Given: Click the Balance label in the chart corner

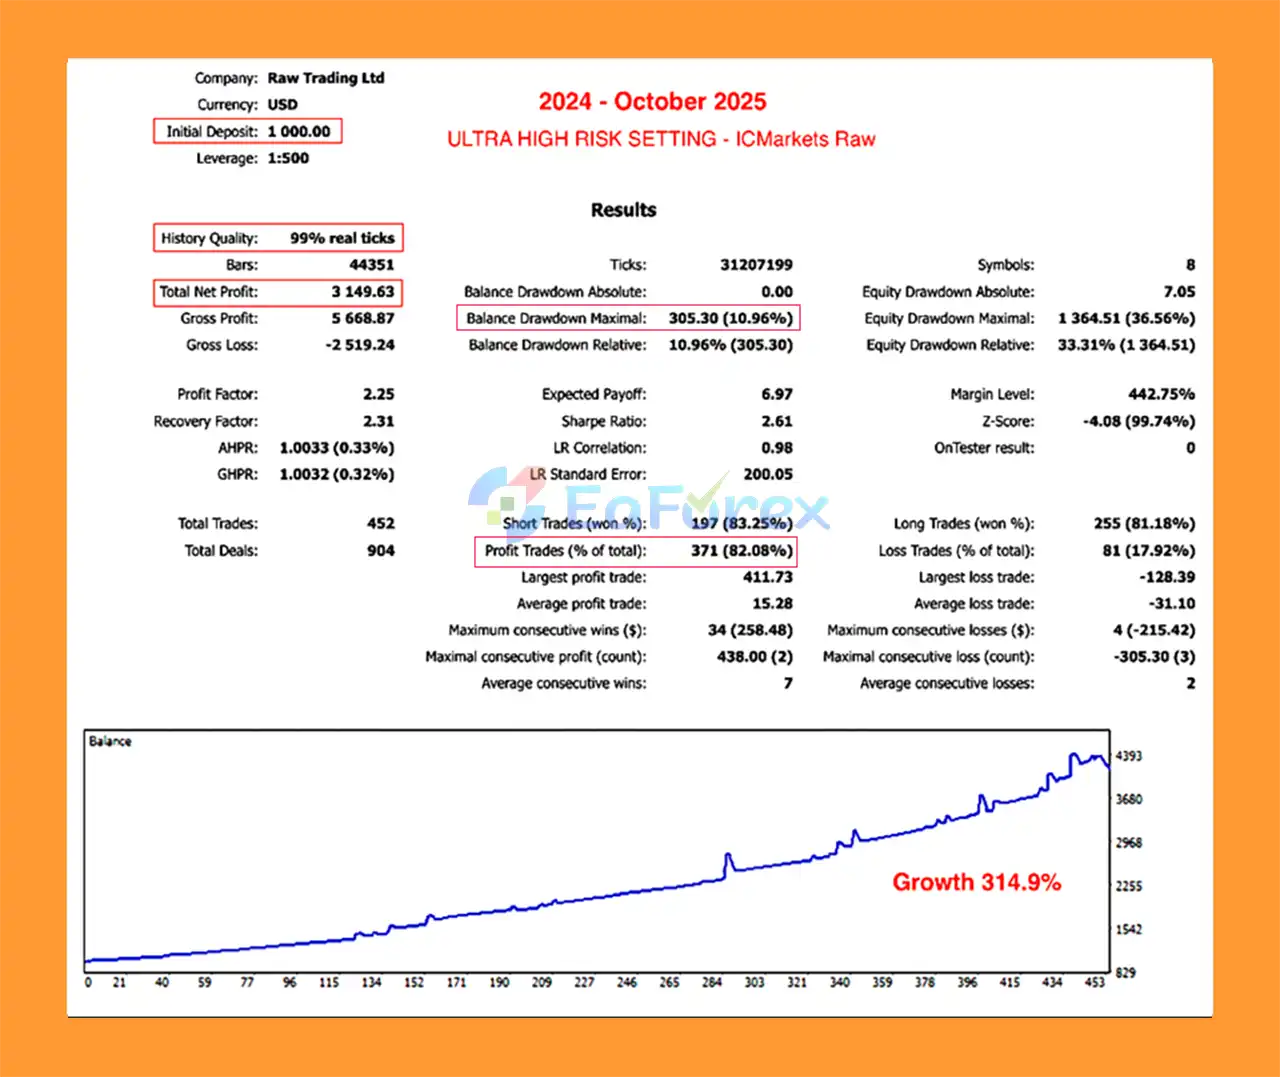Looking at the screenshot, I should tap(110, 741).
